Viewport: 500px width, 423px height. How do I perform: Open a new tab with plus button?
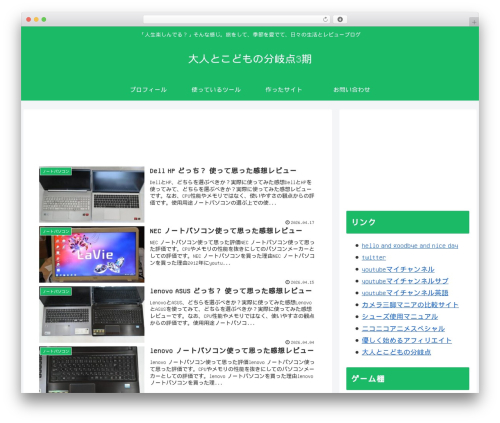(474, 22)
